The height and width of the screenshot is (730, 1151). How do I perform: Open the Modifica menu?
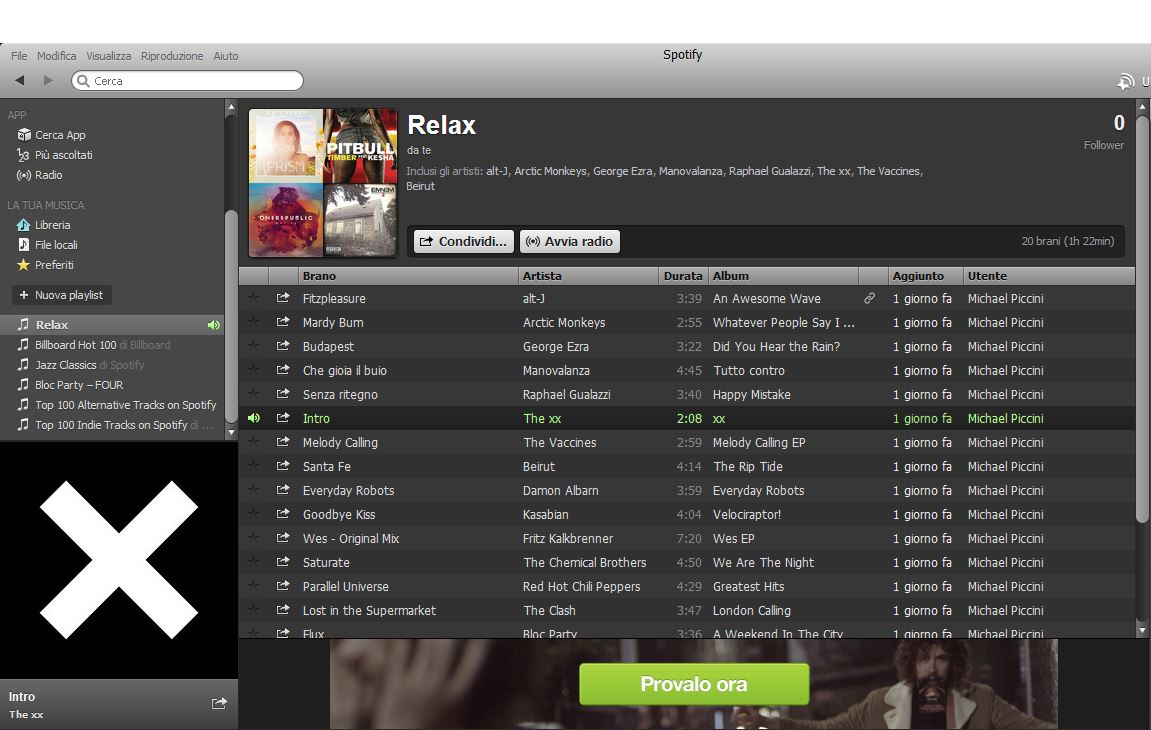point(57,56)
